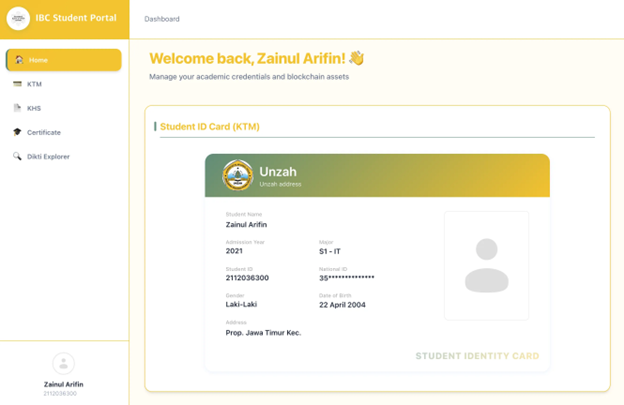Click the Date of Birth 22 April 2004
The height and width of the screenshot is (405, 624).
342,305
